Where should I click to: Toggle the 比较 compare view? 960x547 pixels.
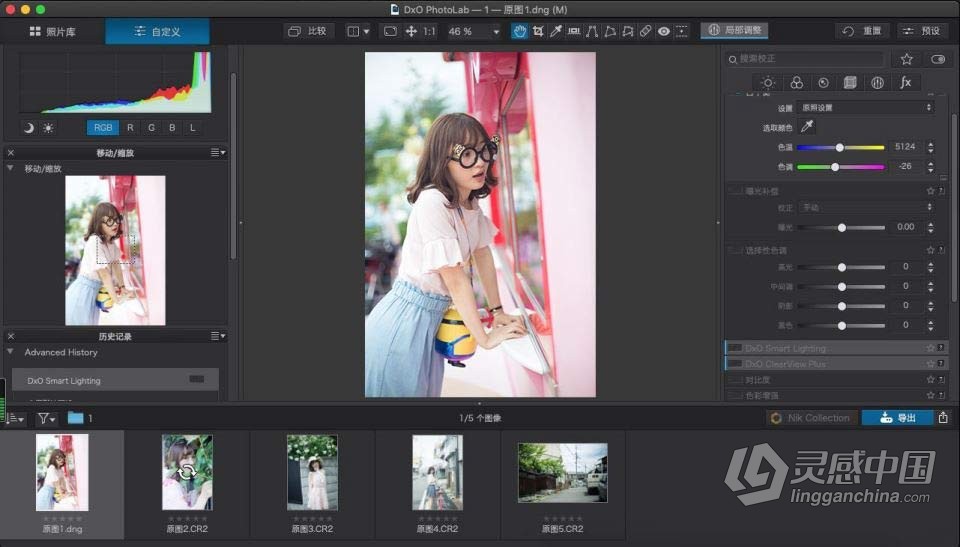308,31
